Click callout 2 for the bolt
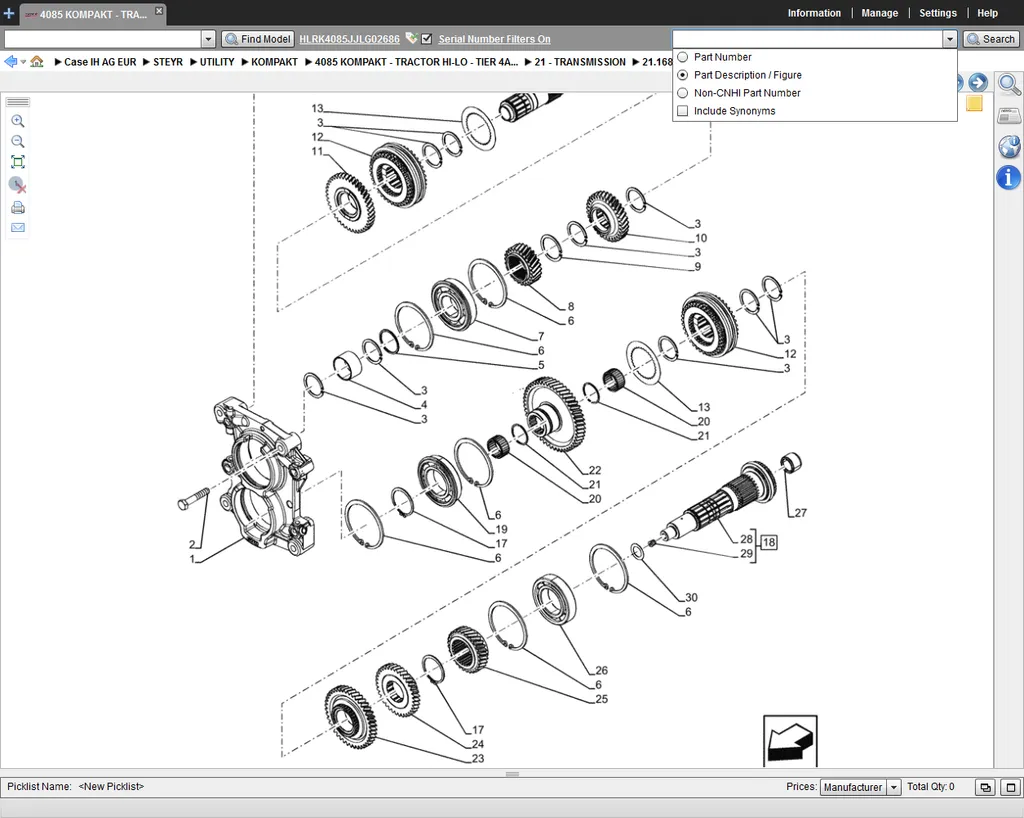Screen dimensions: 1024x818 [192, 544]
